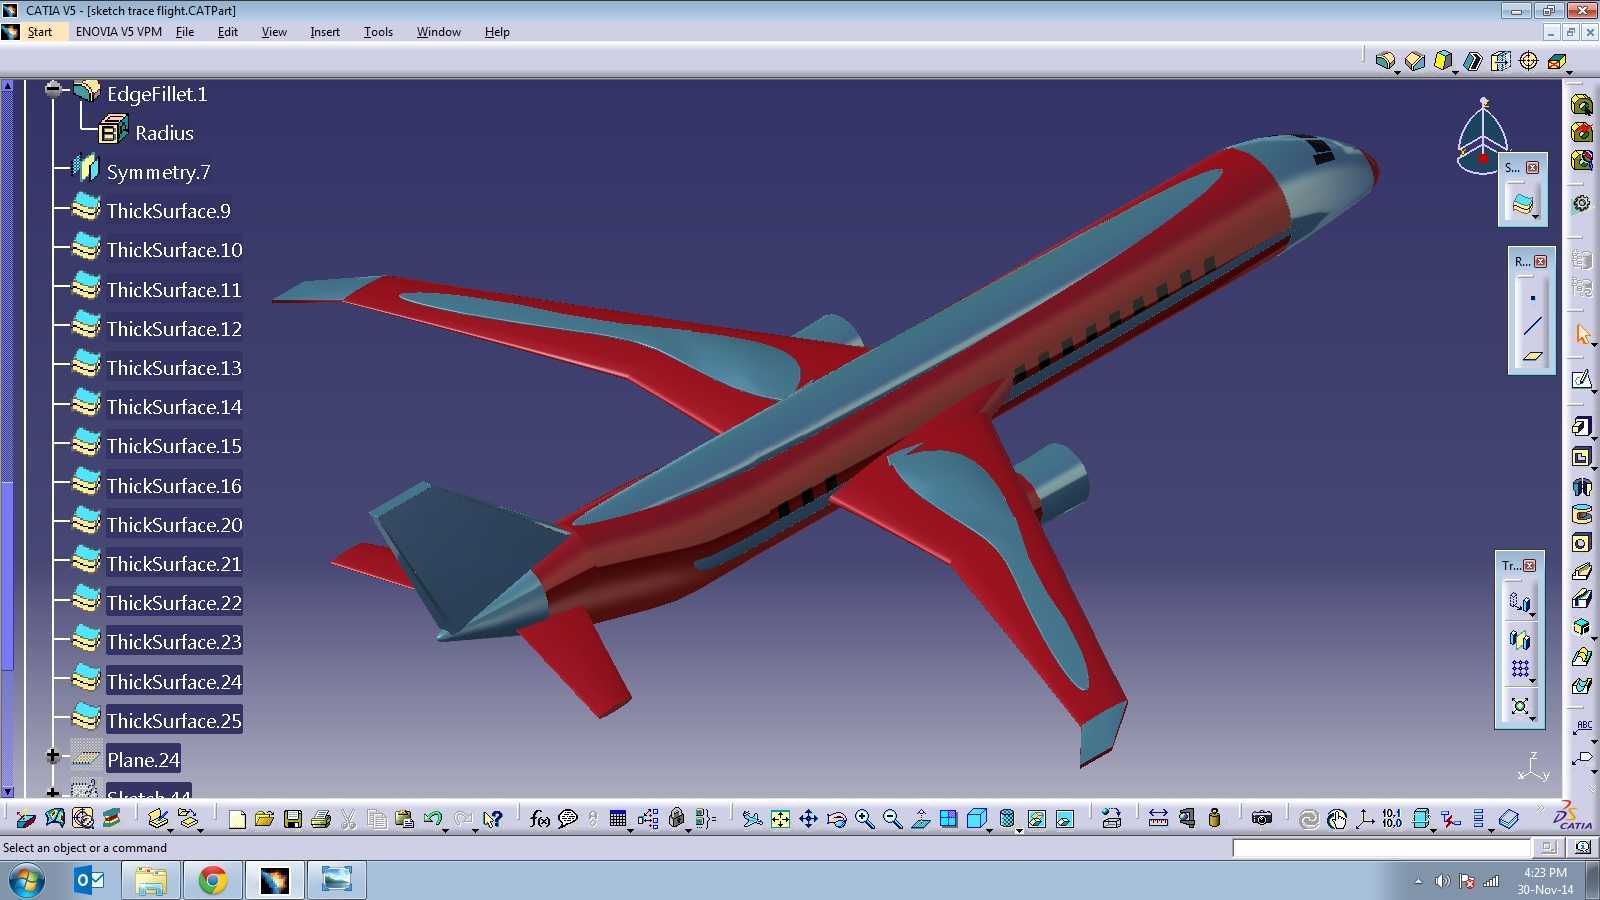Screen dimensions: 1600x900
Task: Click the tree vertical scrollbar thumb
Action: pyautogui.click(x=7, y=575)
